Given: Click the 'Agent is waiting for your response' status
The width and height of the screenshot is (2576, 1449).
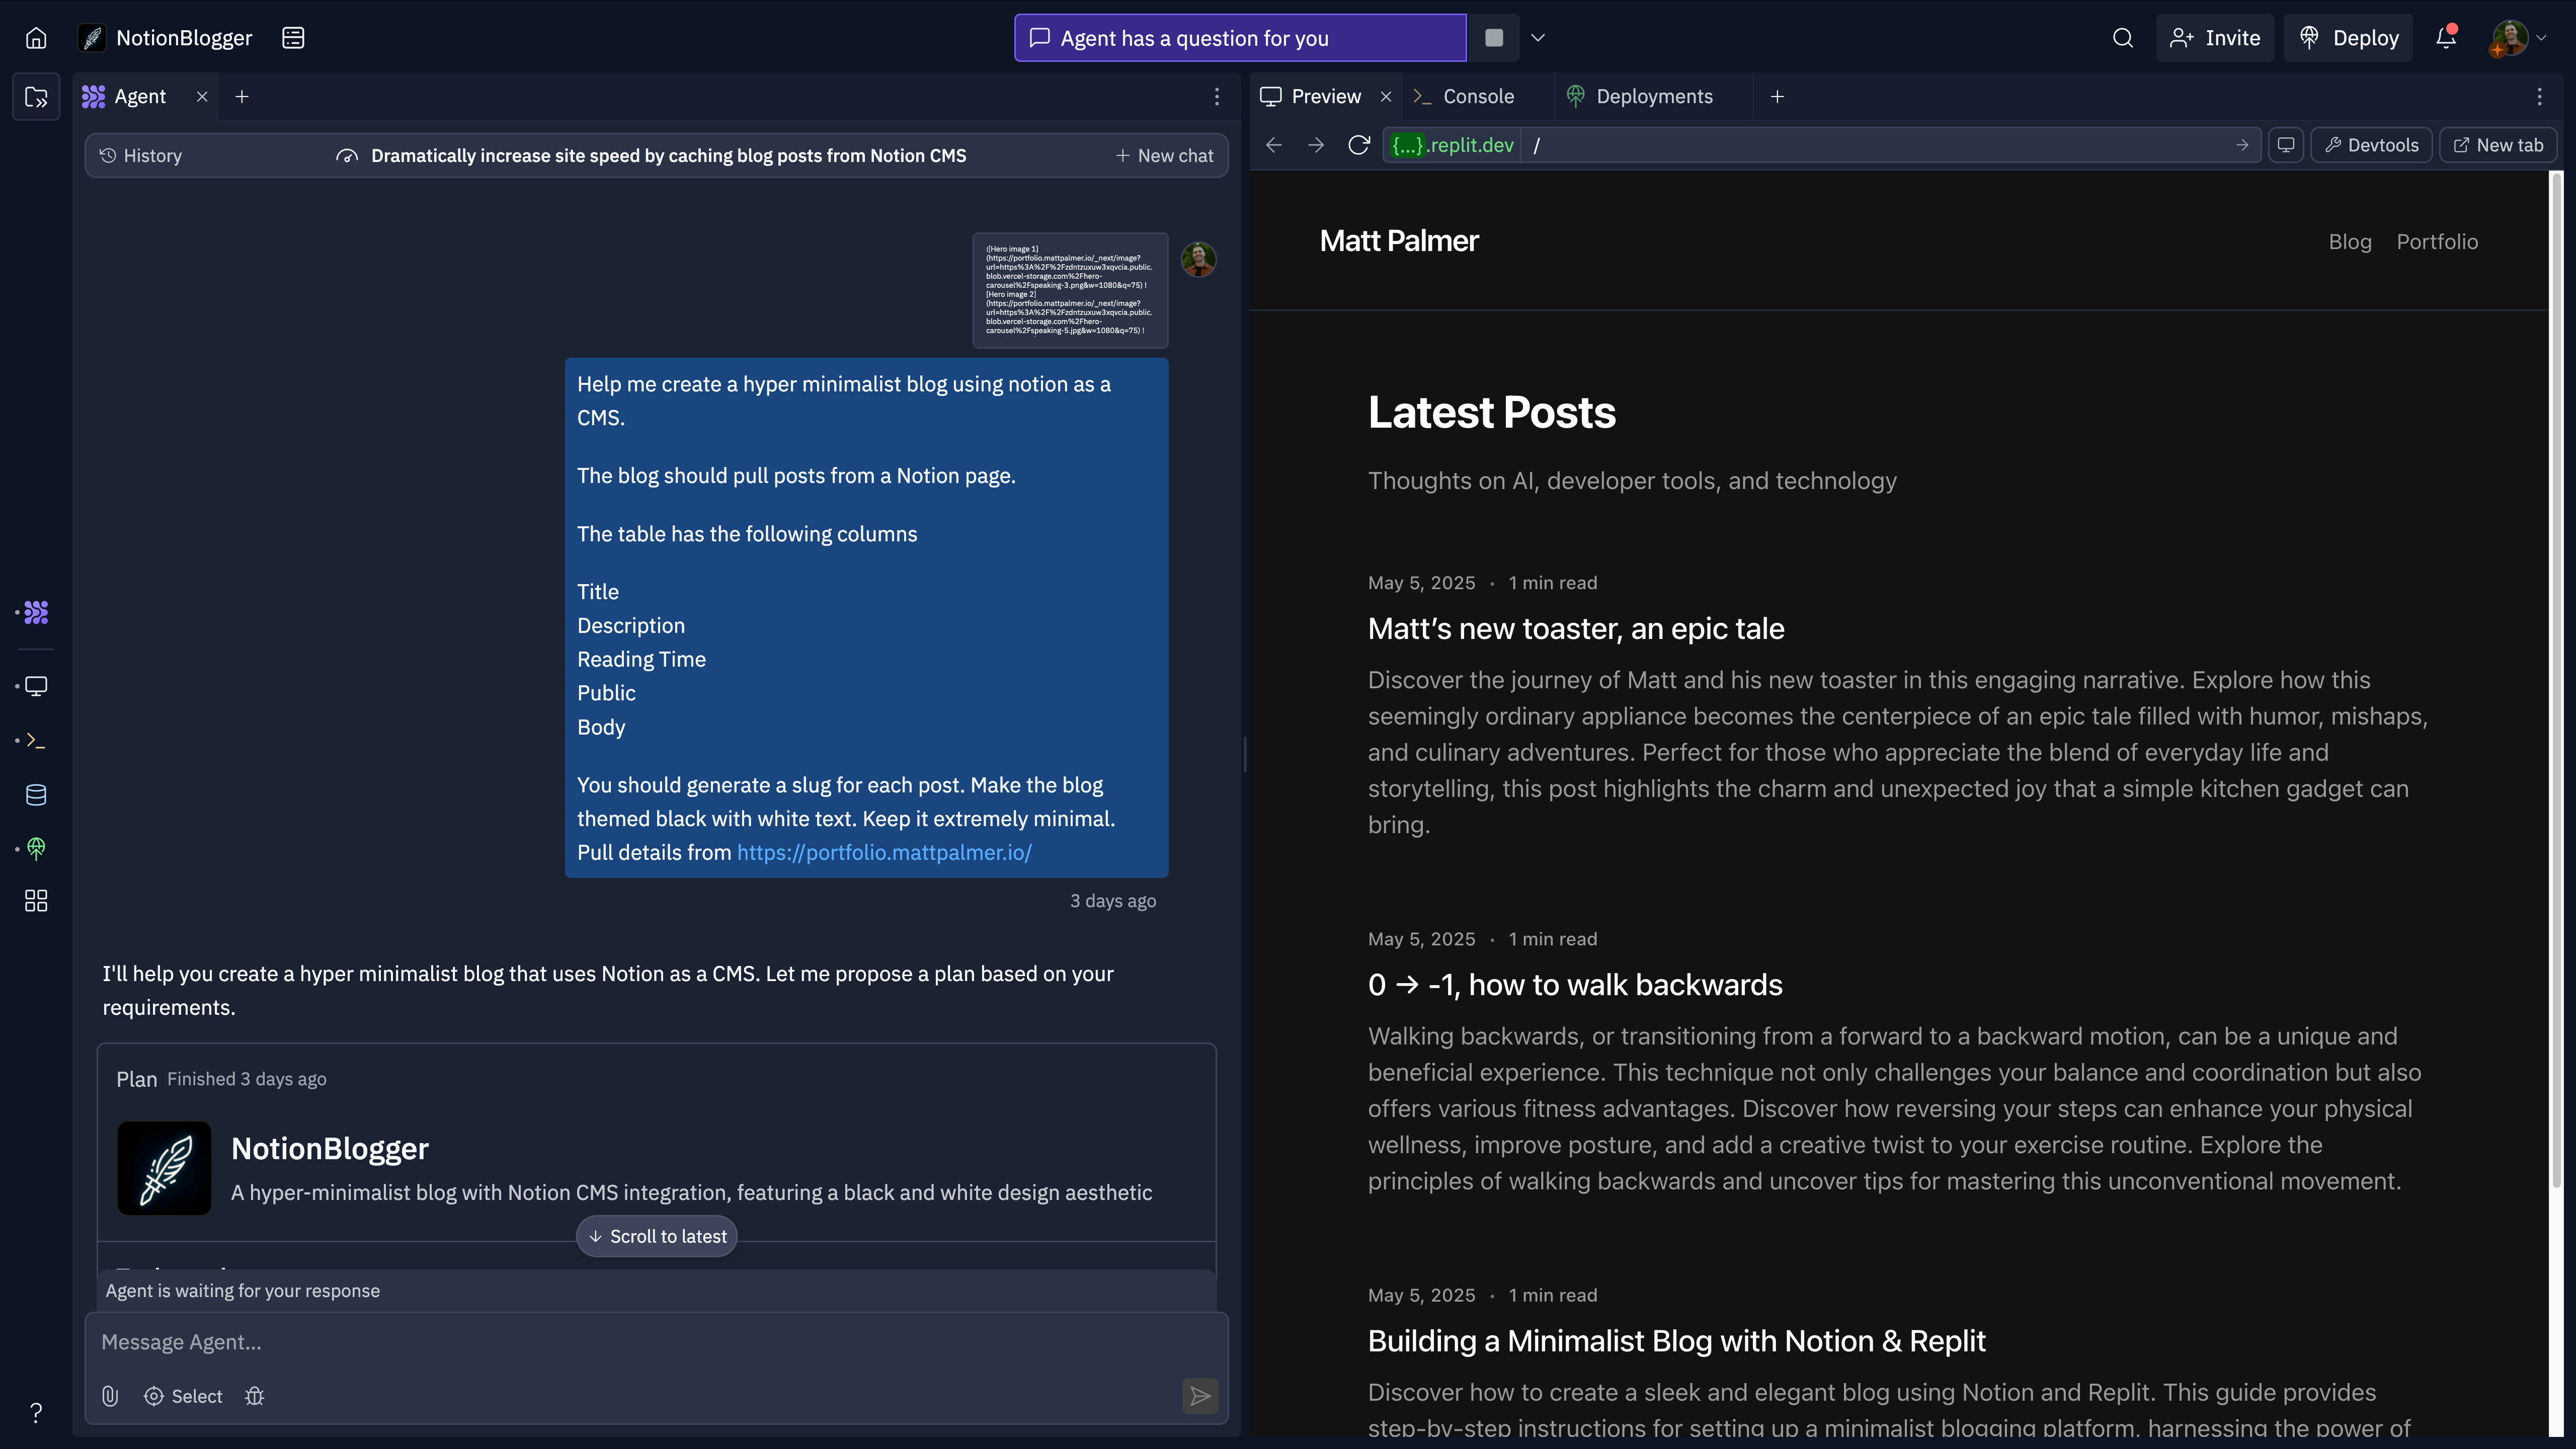Looking at the screenshot, I should point(242,1291).
